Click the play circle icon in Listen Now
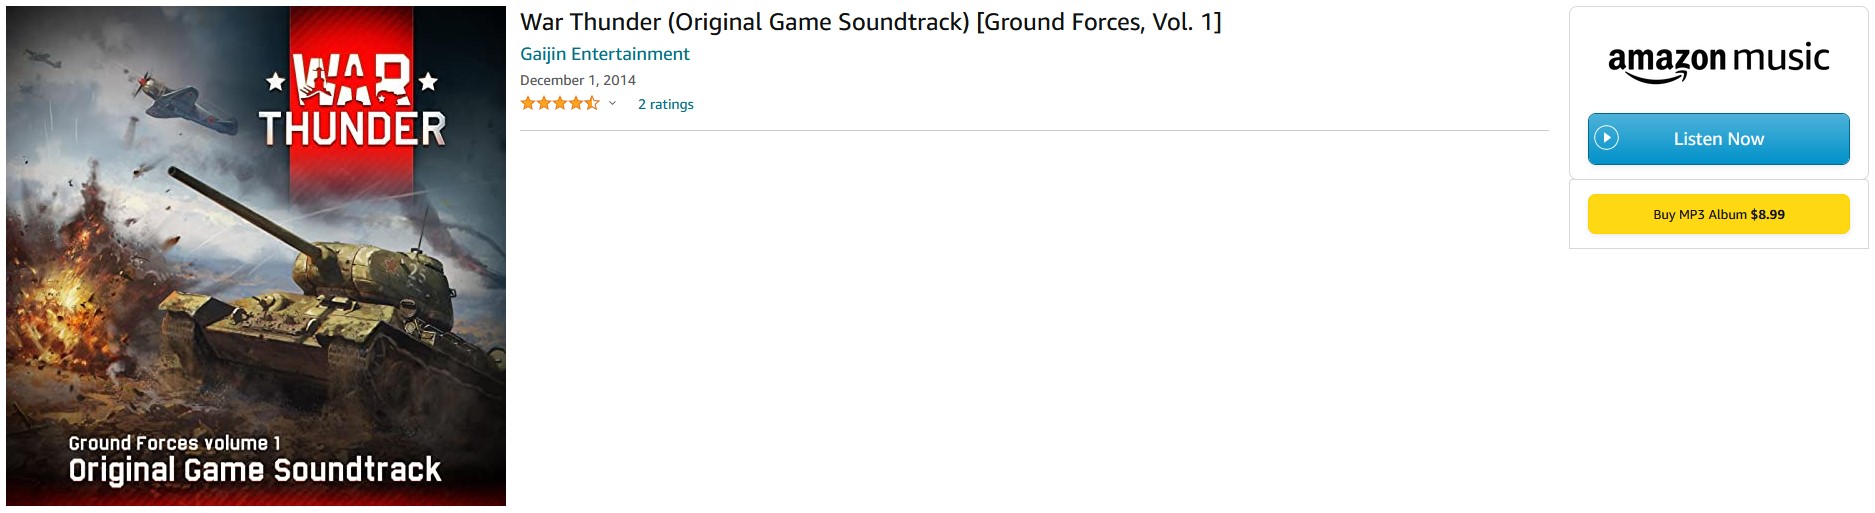The width and height of the screenshot is (1875, 513). [1606, 138]
